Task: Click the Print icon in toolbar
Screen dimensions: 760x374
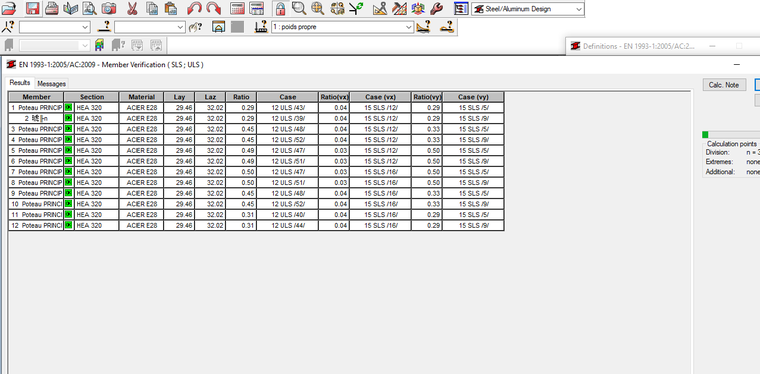Action: click(x=52, y=8)
